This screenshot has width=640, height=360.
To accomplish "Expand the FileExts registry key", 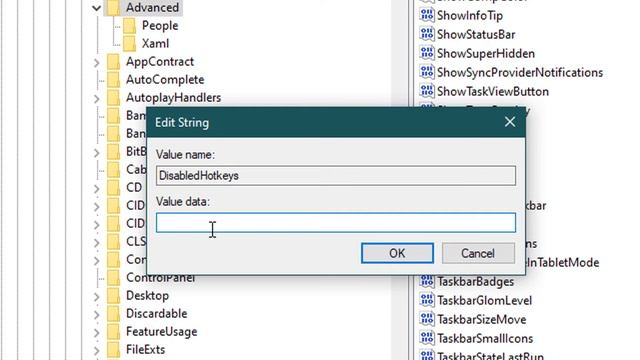I will [x=96, y=350].
